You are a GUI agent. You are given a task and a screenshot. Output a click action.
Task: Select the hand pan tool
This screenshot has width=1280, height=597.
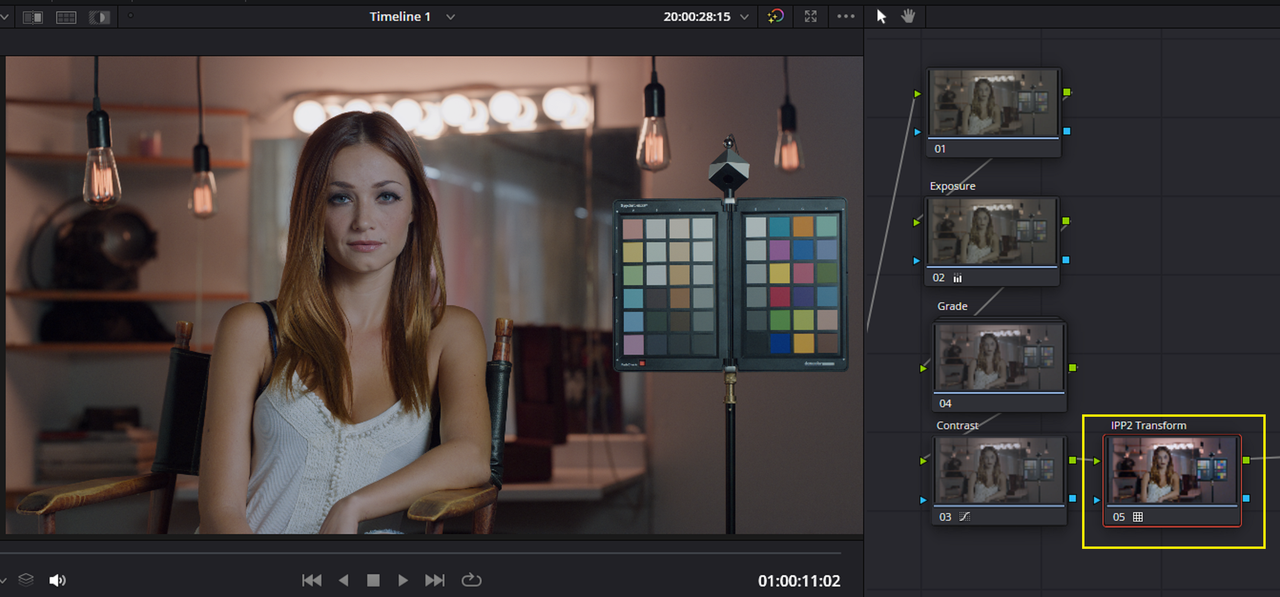point(908,16)
